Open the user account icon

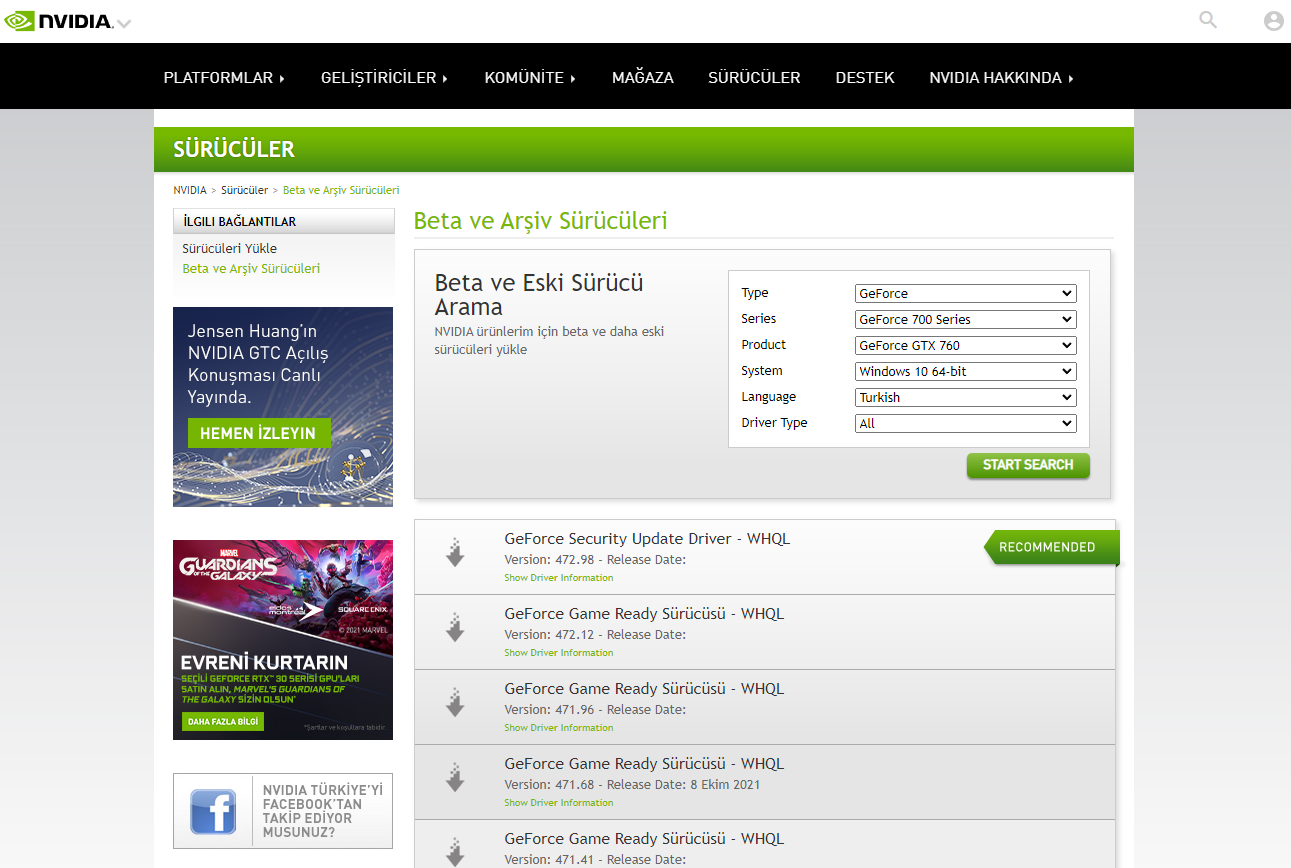coord(1273,21)
